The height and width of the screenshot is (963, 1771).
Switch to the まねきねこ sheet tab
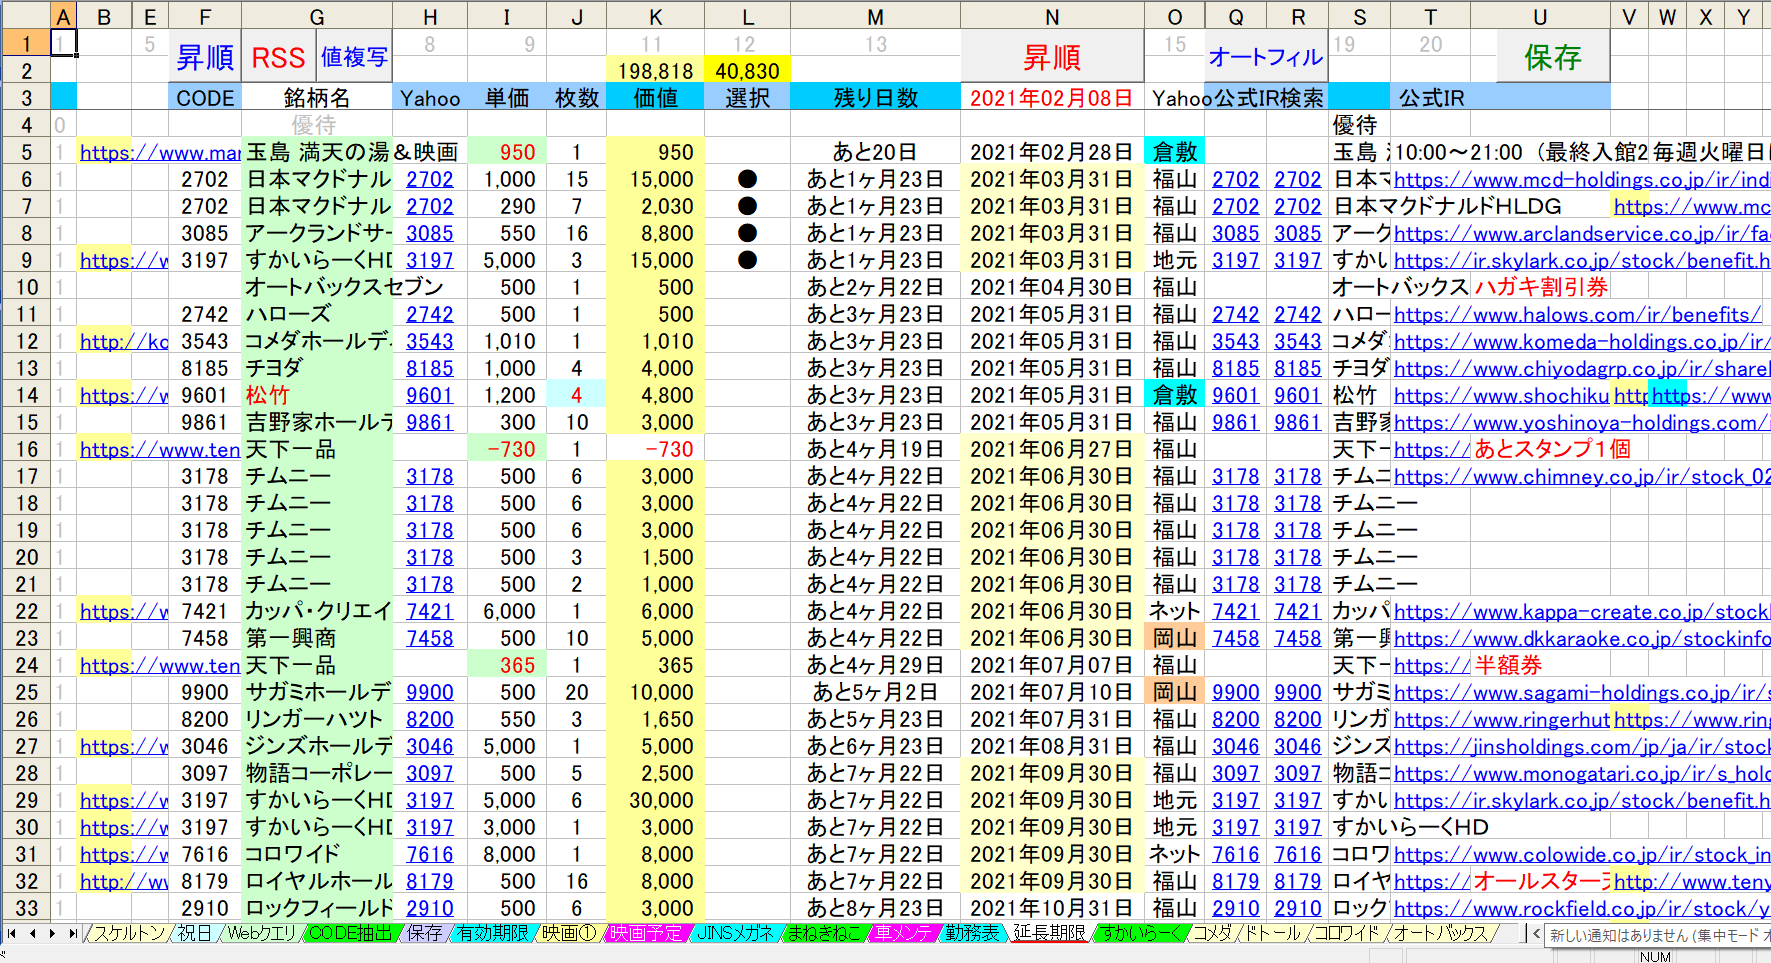[824, 933]
